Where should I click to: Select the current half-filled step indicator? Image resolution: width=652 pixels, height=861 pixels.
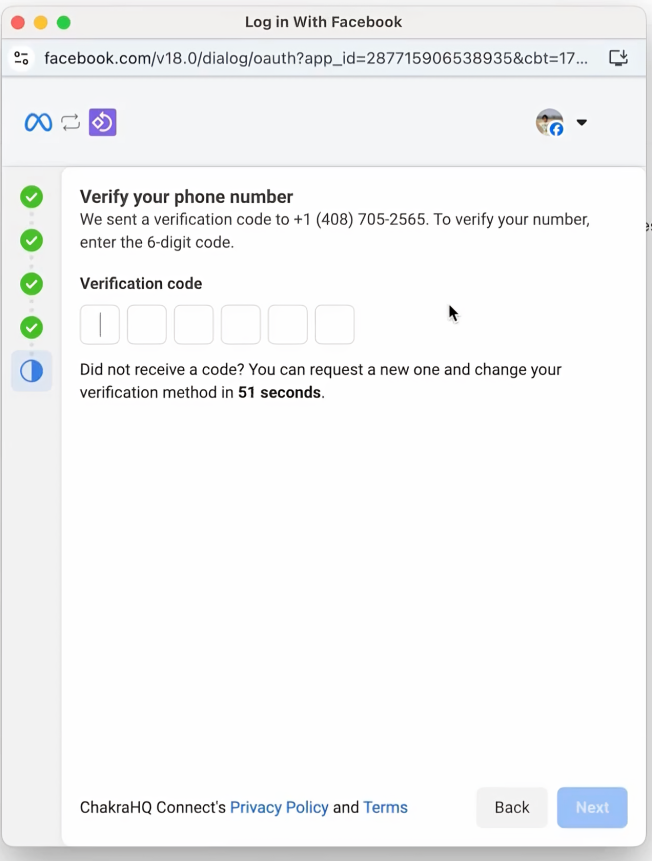(32, 371)
